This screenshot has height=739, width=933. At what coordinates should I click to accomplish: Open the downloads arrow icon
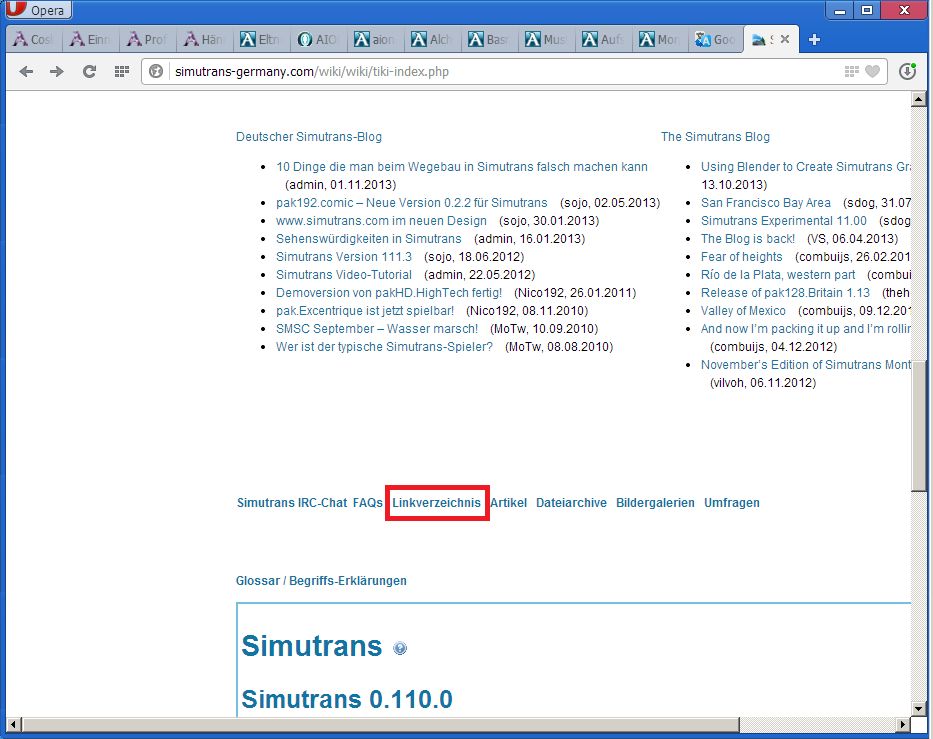point(907,71)
